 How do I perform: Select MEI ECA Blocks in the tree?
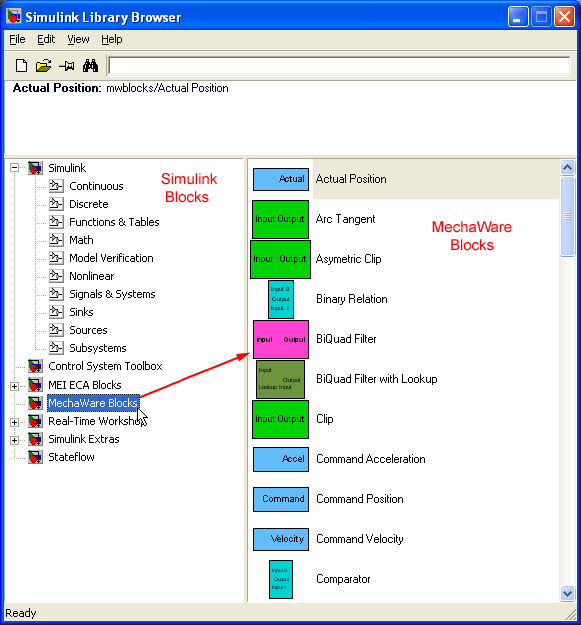point(84,385)
